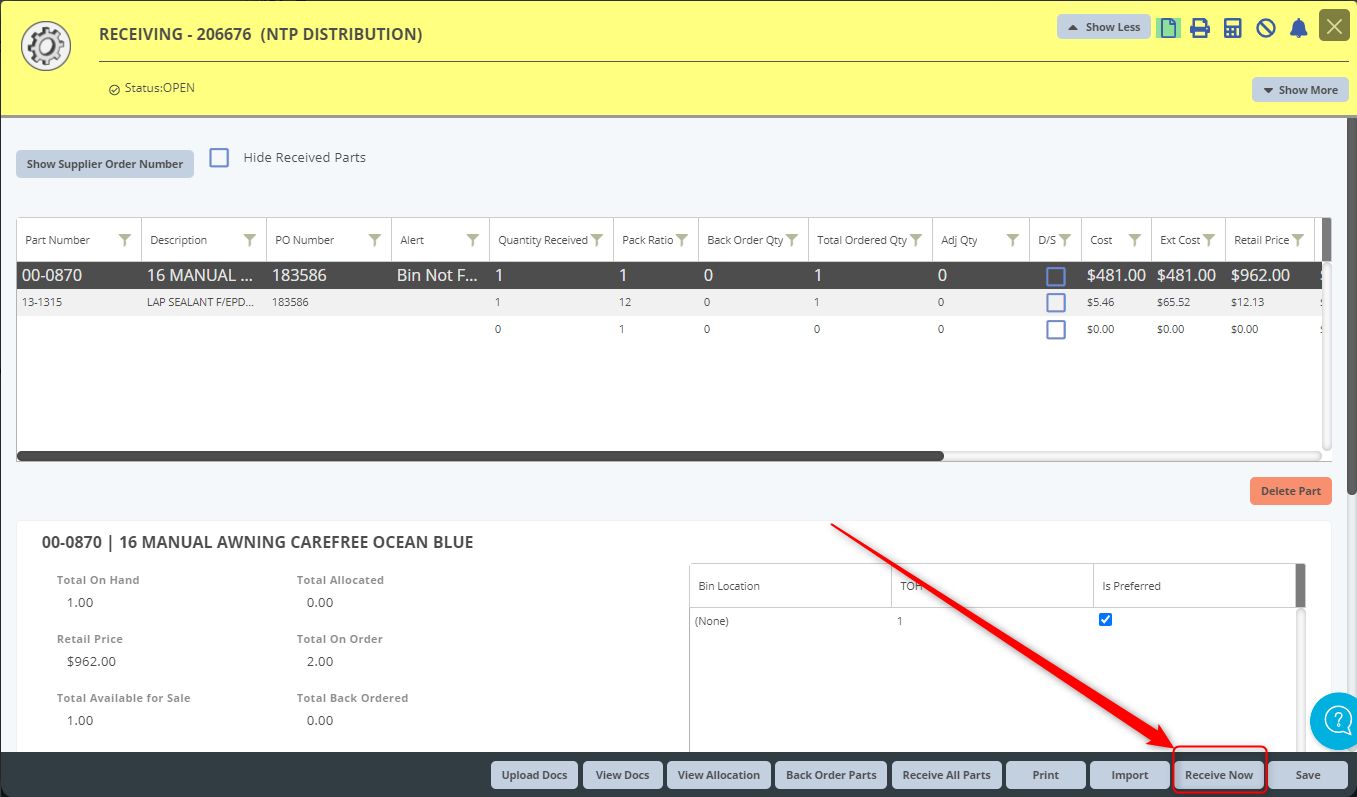The image size is (1357, 797).
Task: Click the Retail Price filter funnel icon
Action: click(1298, 240)
